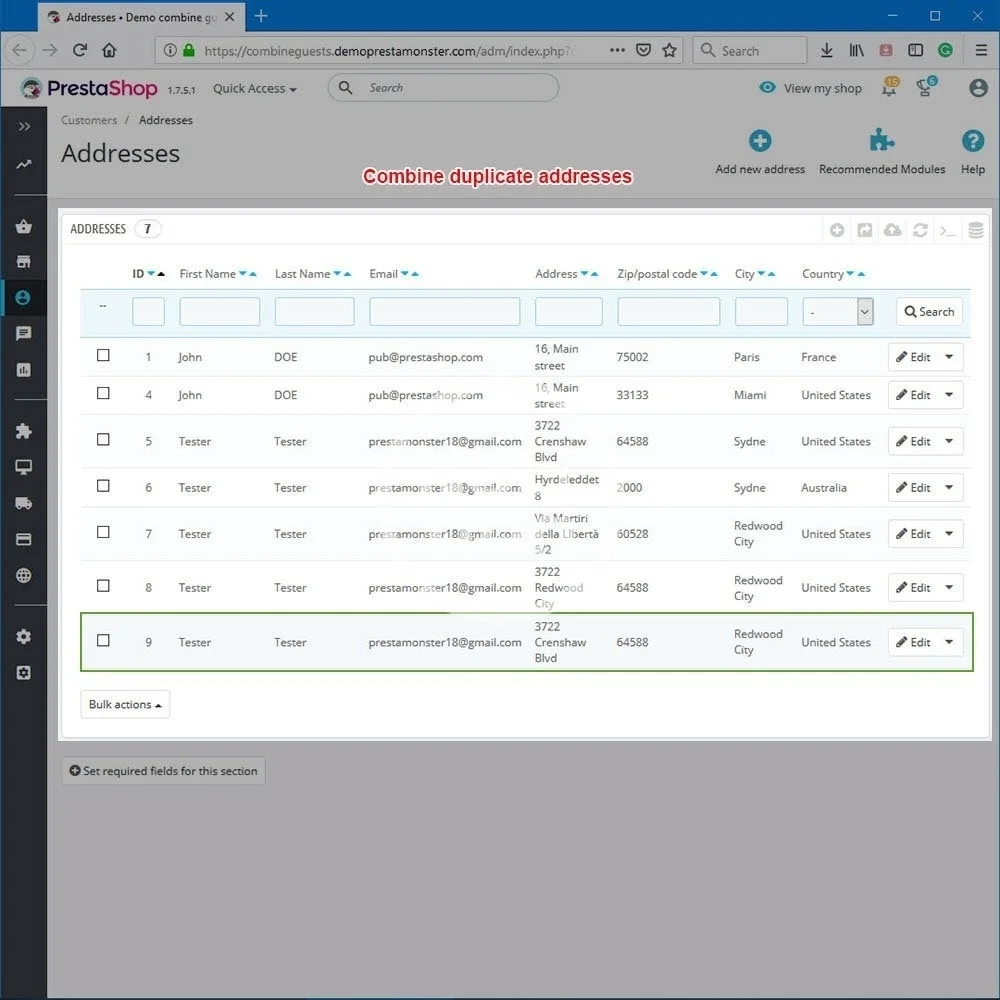Select the checkbox for address ID 1
This screenshot has width=1000, height=1000.
click(103, 355)
